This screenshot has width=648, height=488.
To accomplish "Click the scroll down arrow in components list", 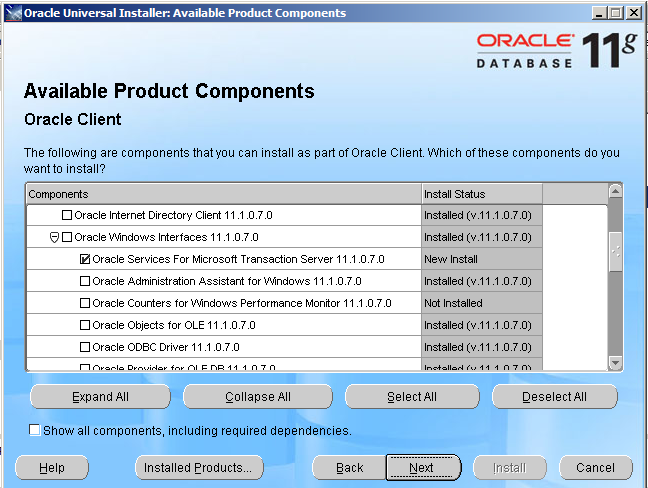I will click(615, 363).
